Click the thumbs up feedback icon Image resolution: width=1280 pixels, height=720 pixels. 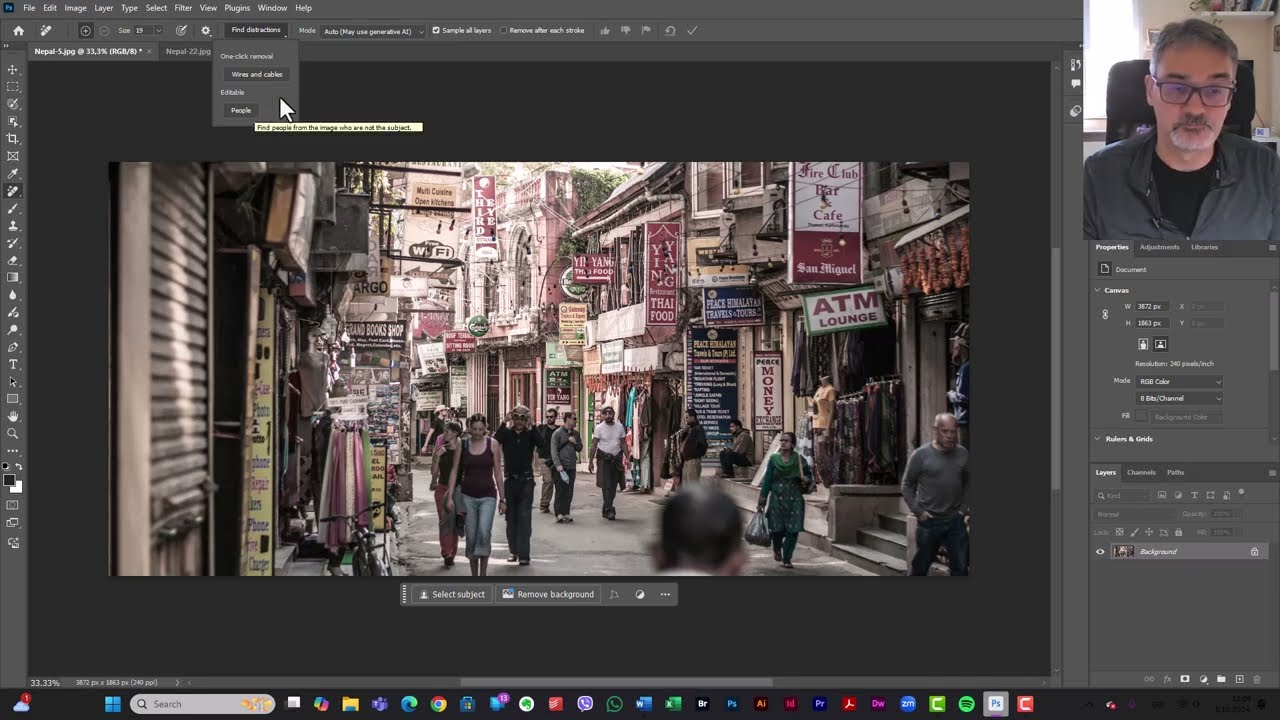(605, 31)
